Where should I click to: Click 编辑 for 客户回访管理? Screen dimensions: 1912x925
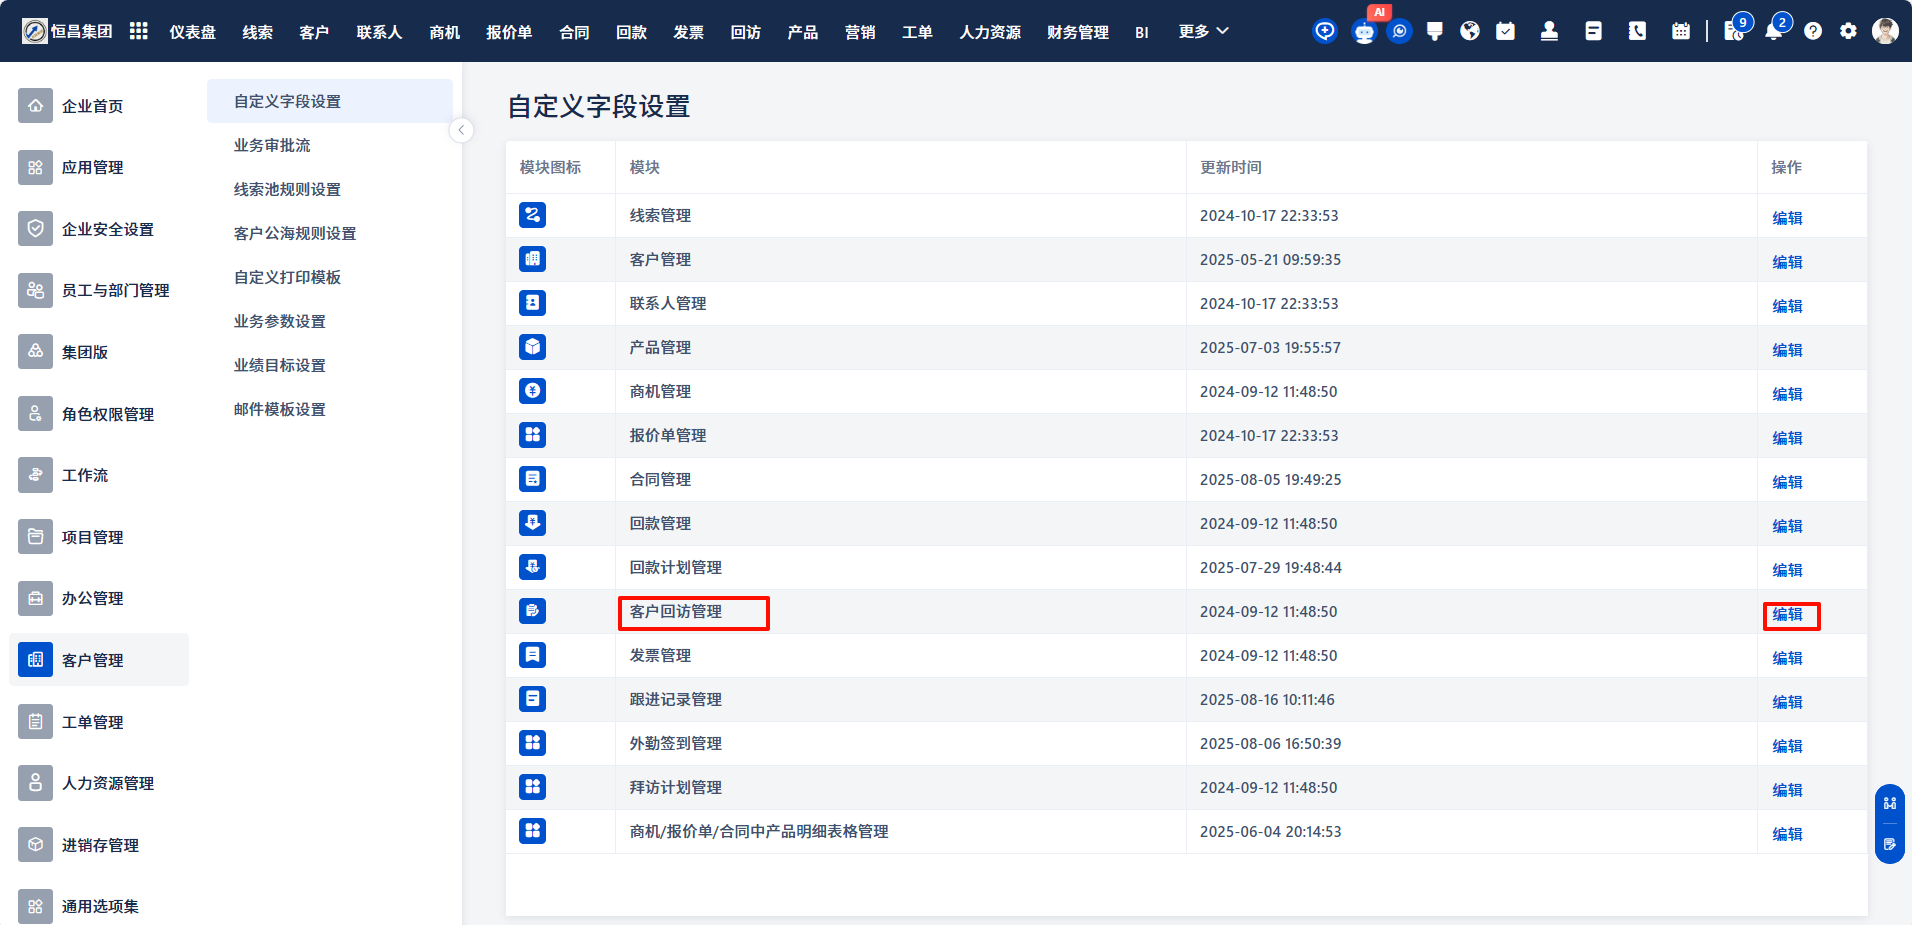[x=1787, y=615]
